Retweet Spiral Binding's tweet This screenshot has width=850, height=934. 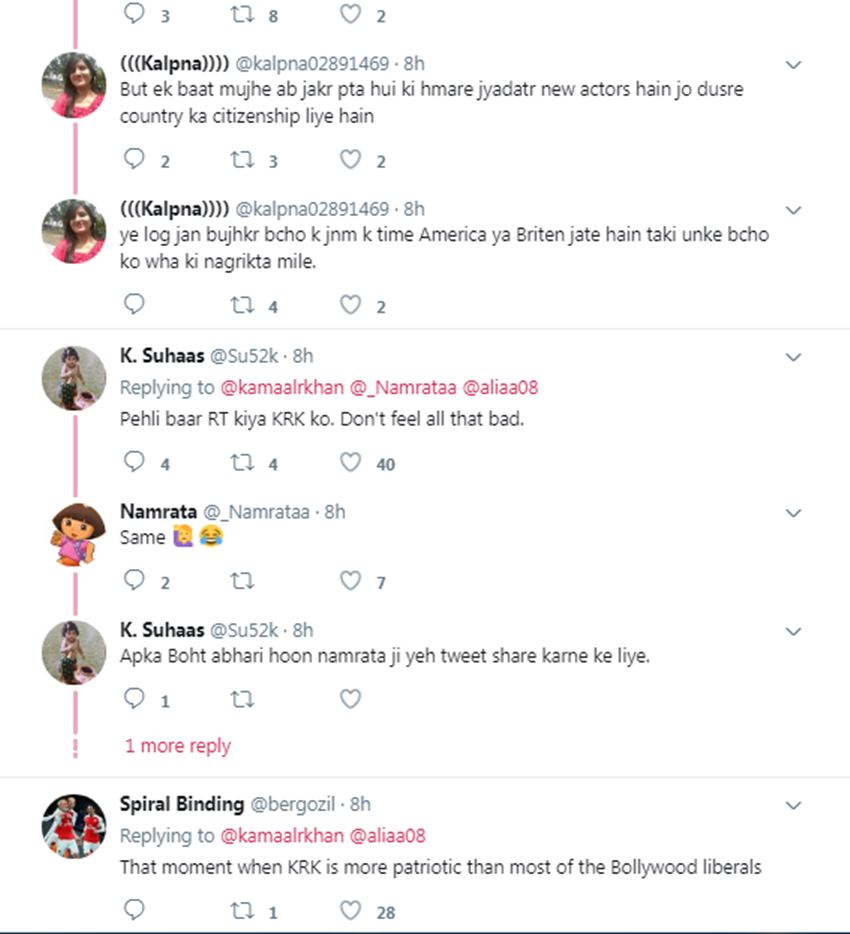tap(242, 911)
